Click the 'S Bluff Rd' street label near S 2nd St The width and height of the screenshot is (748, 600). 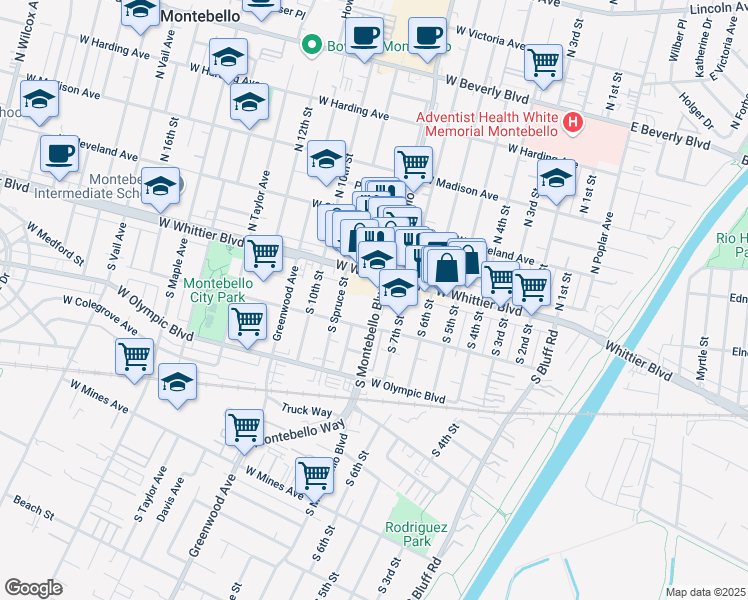pyautogui.click(x=545, y=357)
